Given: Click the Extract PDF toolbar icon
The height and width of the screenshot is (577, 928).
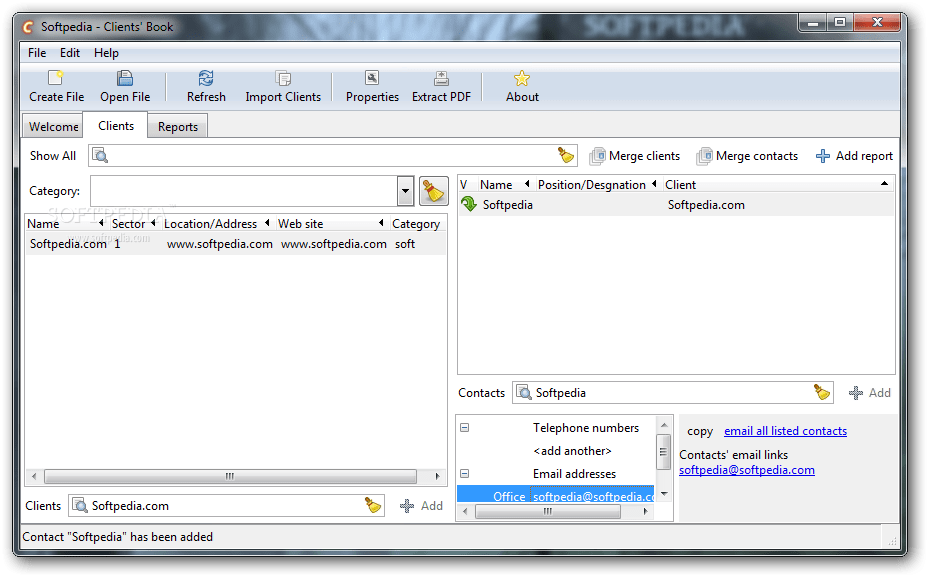Looking at the screenshot, I should point(442,78).
